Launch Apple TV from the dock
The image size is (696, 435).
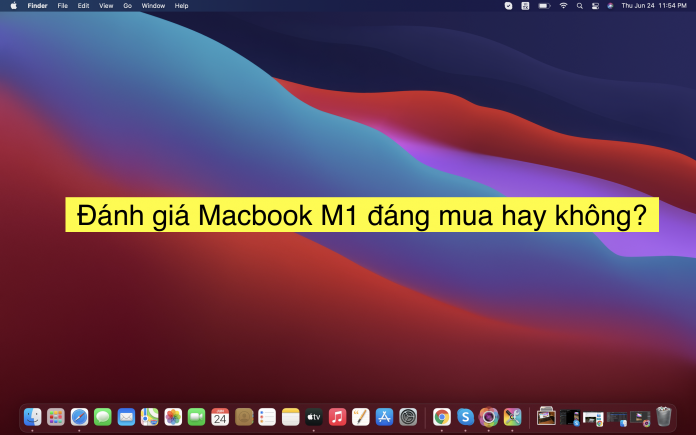click(314, 417)
